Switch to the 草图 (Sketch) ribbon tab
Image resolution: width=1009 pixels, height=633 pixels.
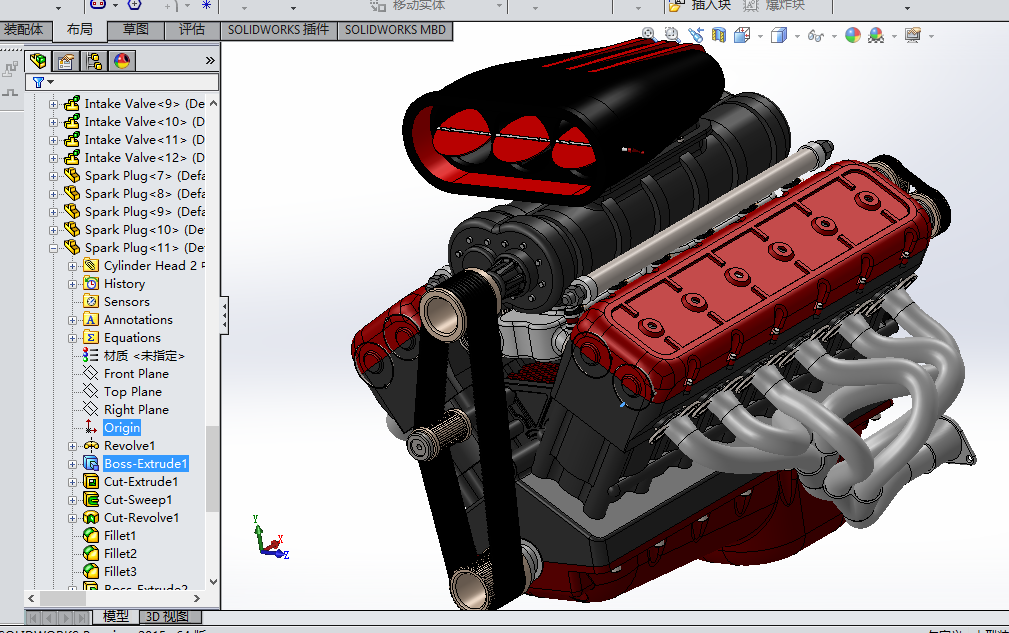(x=135, y=30)
